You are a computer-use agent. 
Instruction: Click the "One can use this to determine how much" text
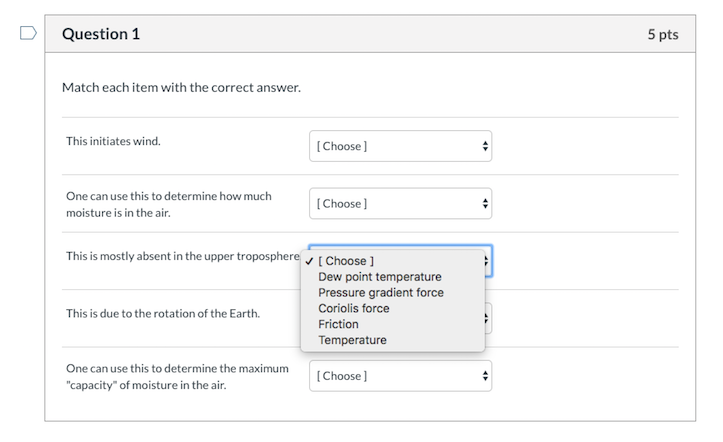169,196
